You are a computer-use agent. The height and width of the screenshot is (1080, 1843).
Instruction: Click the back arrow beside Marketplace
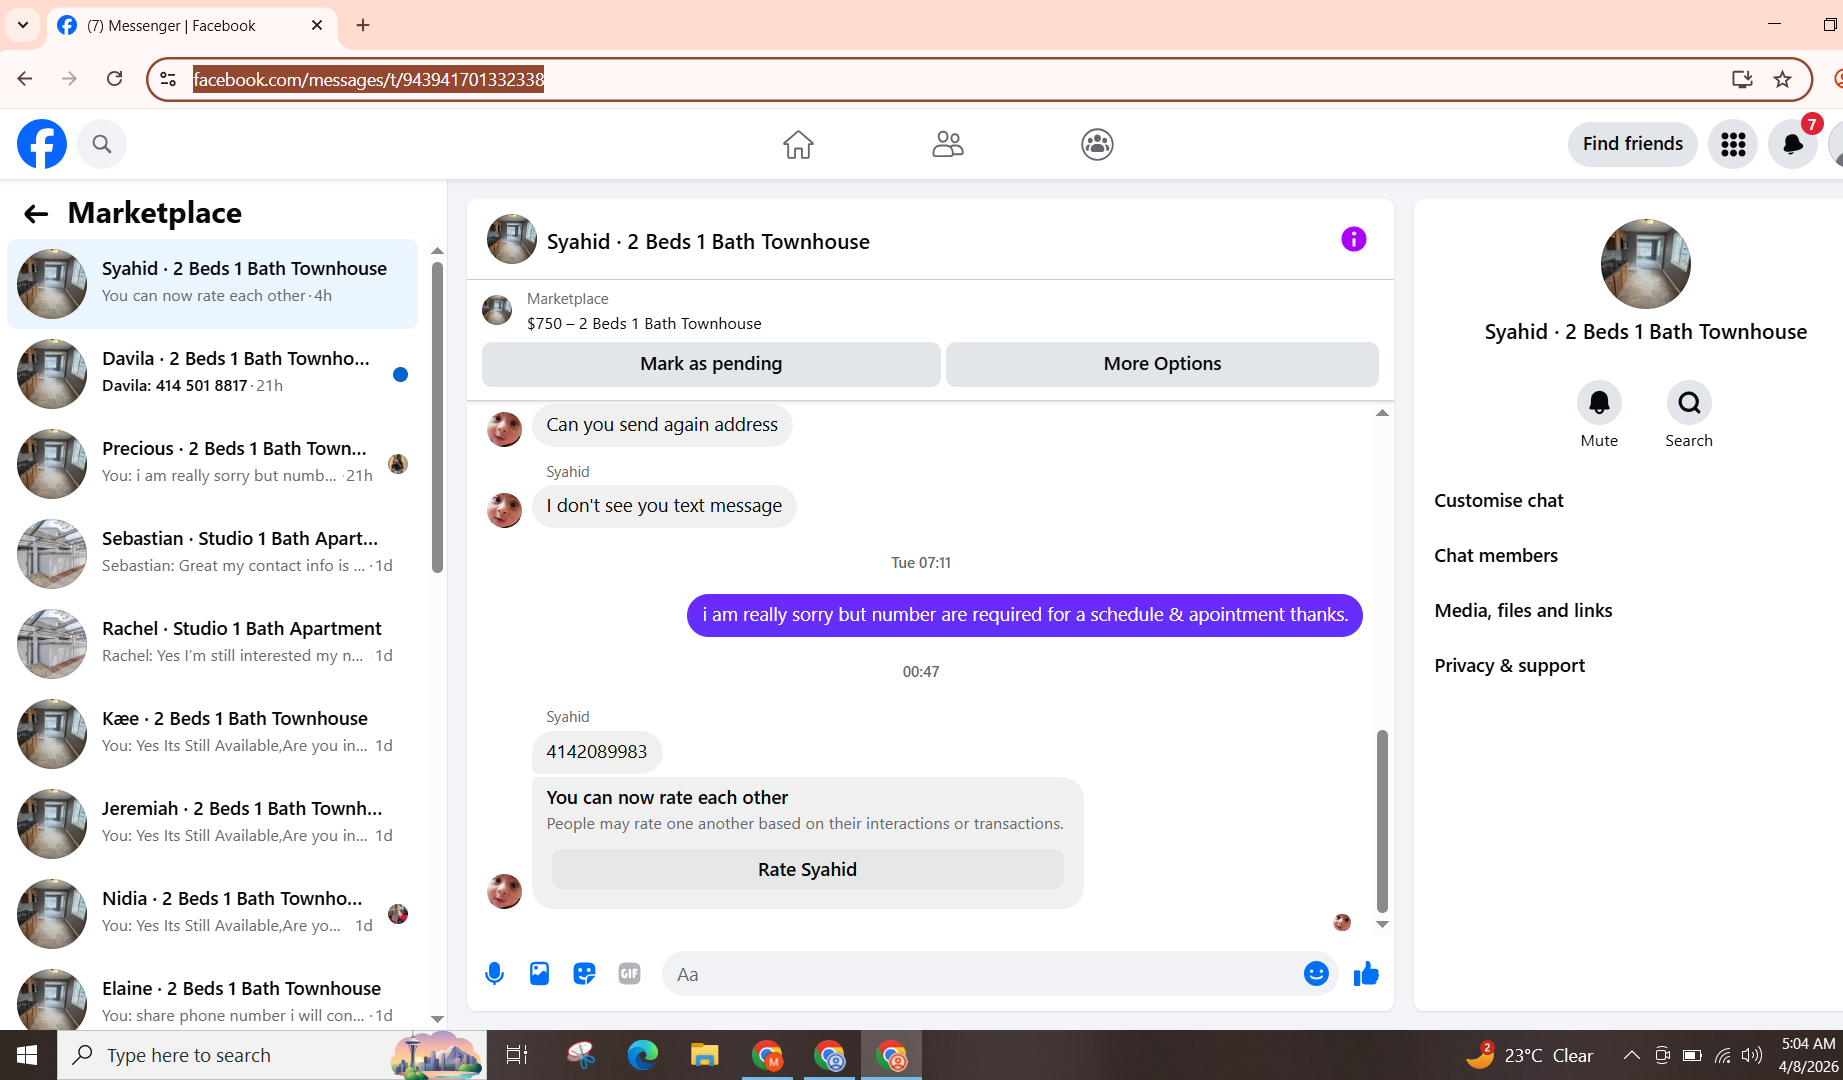[x=36, y=213]
